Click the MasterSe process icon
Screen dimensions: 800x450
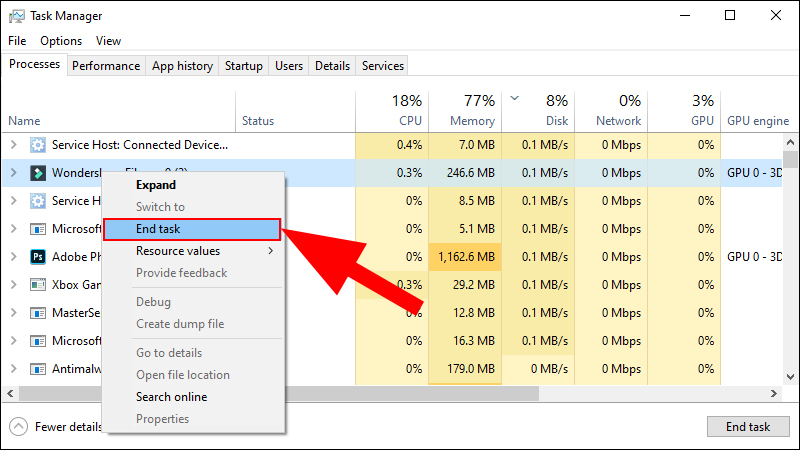(x=38, y=313)
